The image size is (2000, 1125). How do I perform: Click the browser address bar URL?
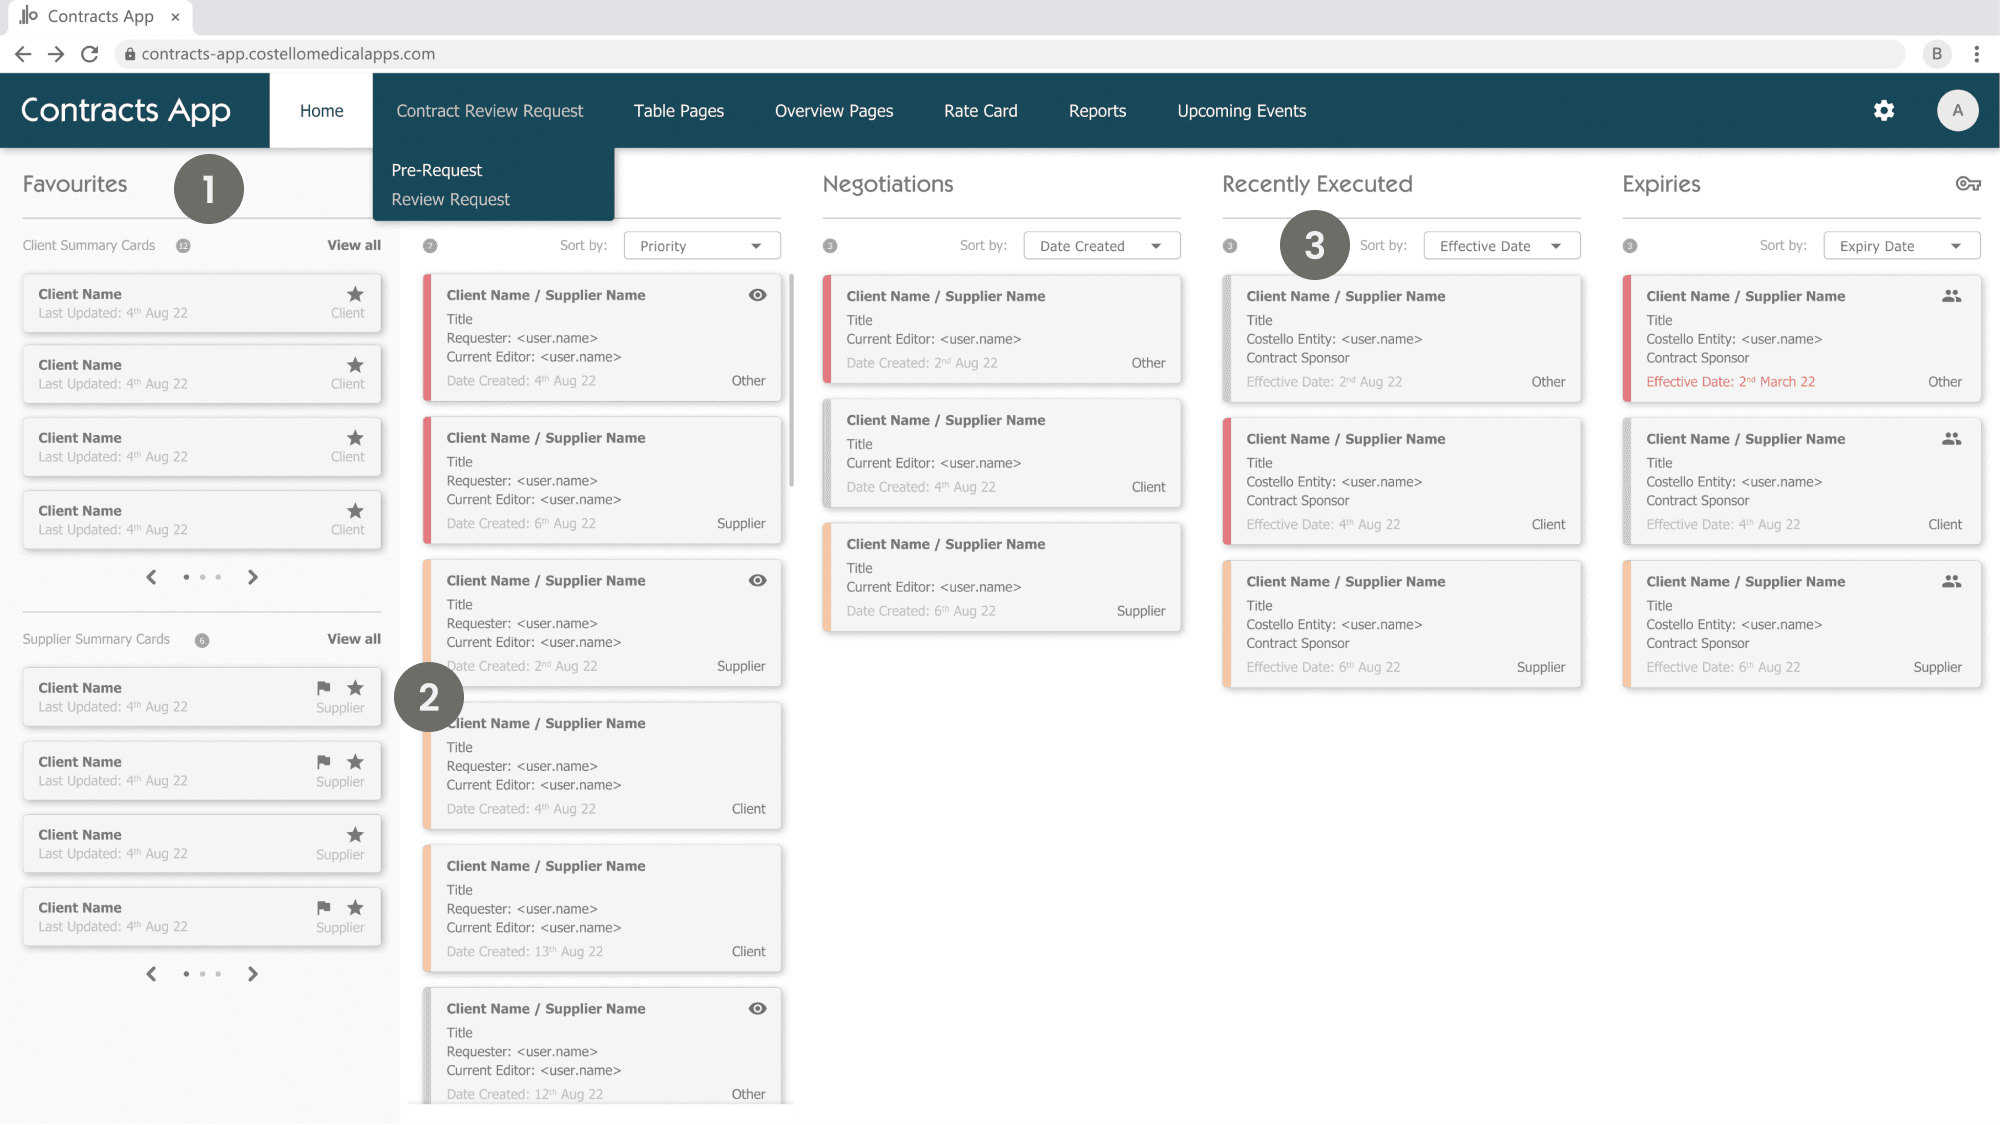click(x=288, y=54)
